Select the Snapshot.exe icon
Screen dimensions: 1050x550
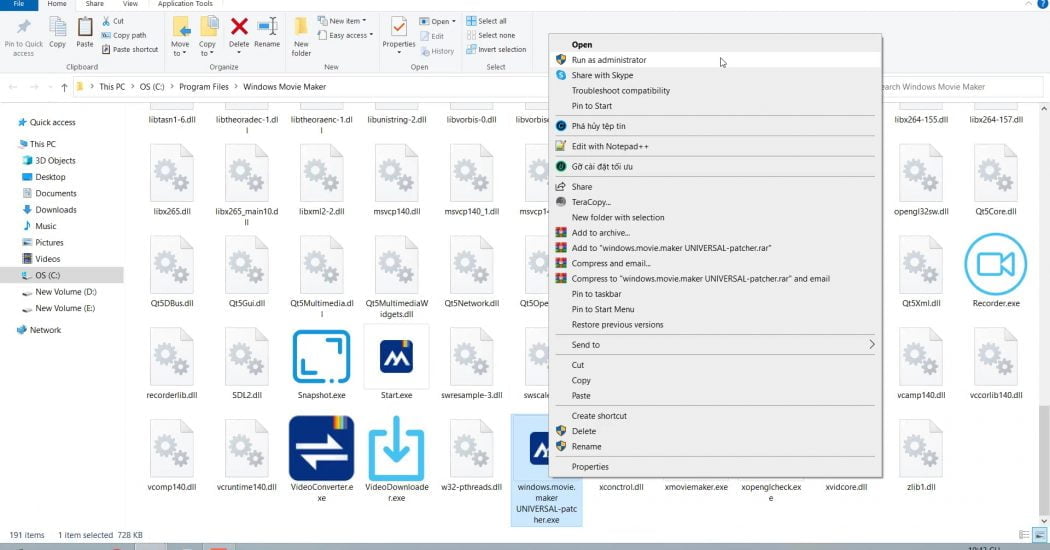click(321, 357)
